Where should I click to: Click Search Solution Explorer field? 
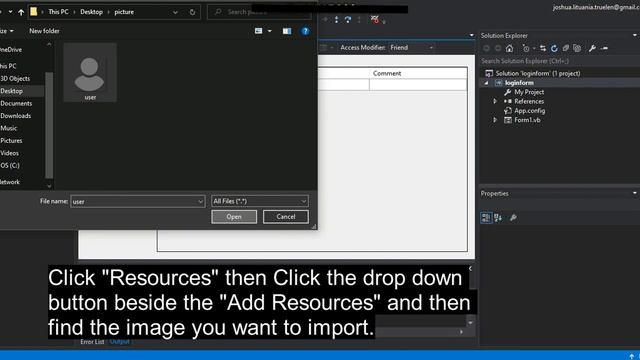point(559,61)
